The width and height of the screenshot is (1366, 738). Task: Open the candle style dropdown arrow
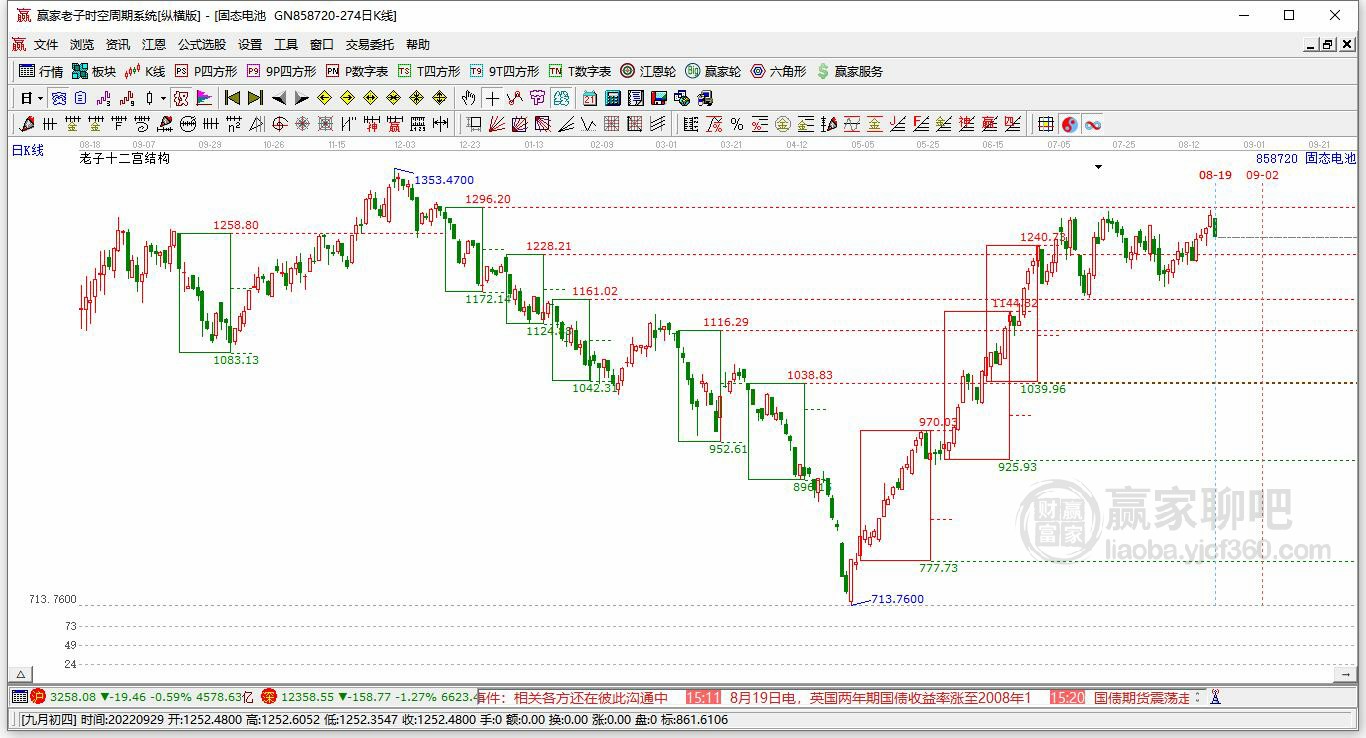(x=163, y=98)
